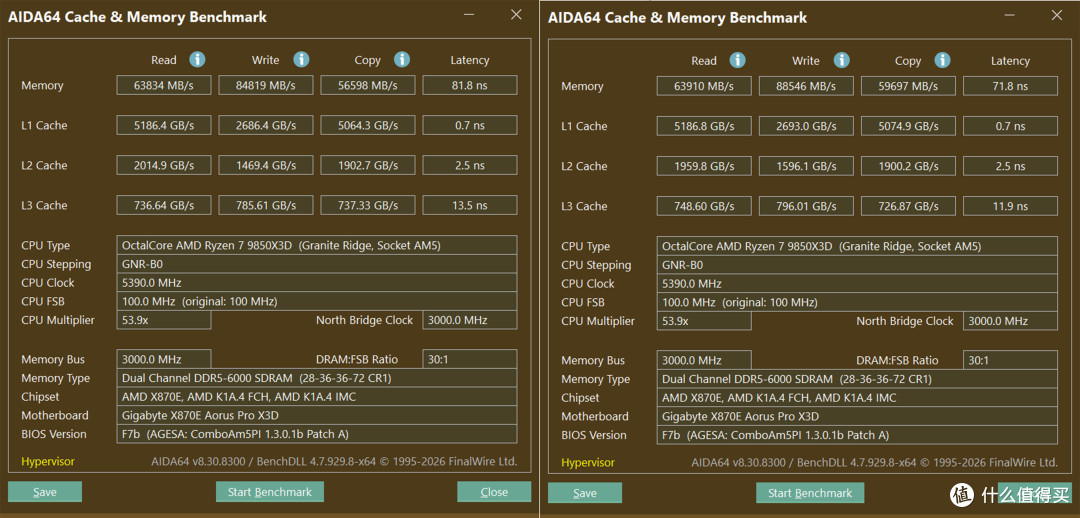Click BIOS Version field in right window
Screen dimensions: 1080x518
coord(857,435)
